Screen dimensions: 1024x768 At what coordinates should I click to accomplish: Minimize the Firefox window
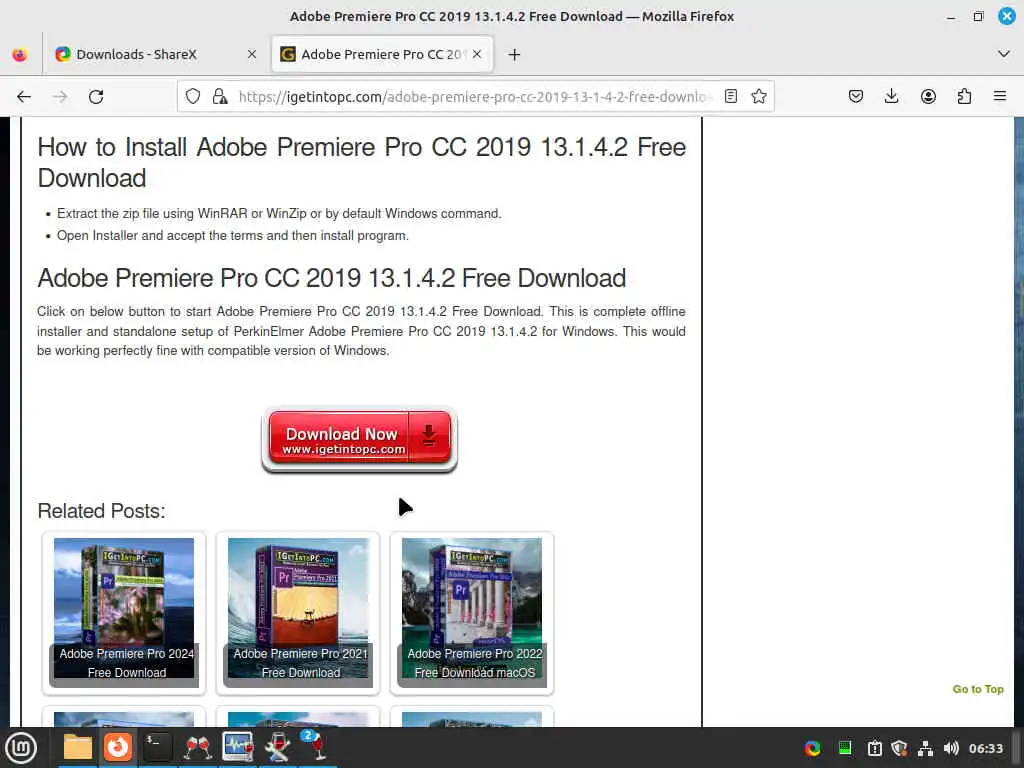(x=952, y=17)
